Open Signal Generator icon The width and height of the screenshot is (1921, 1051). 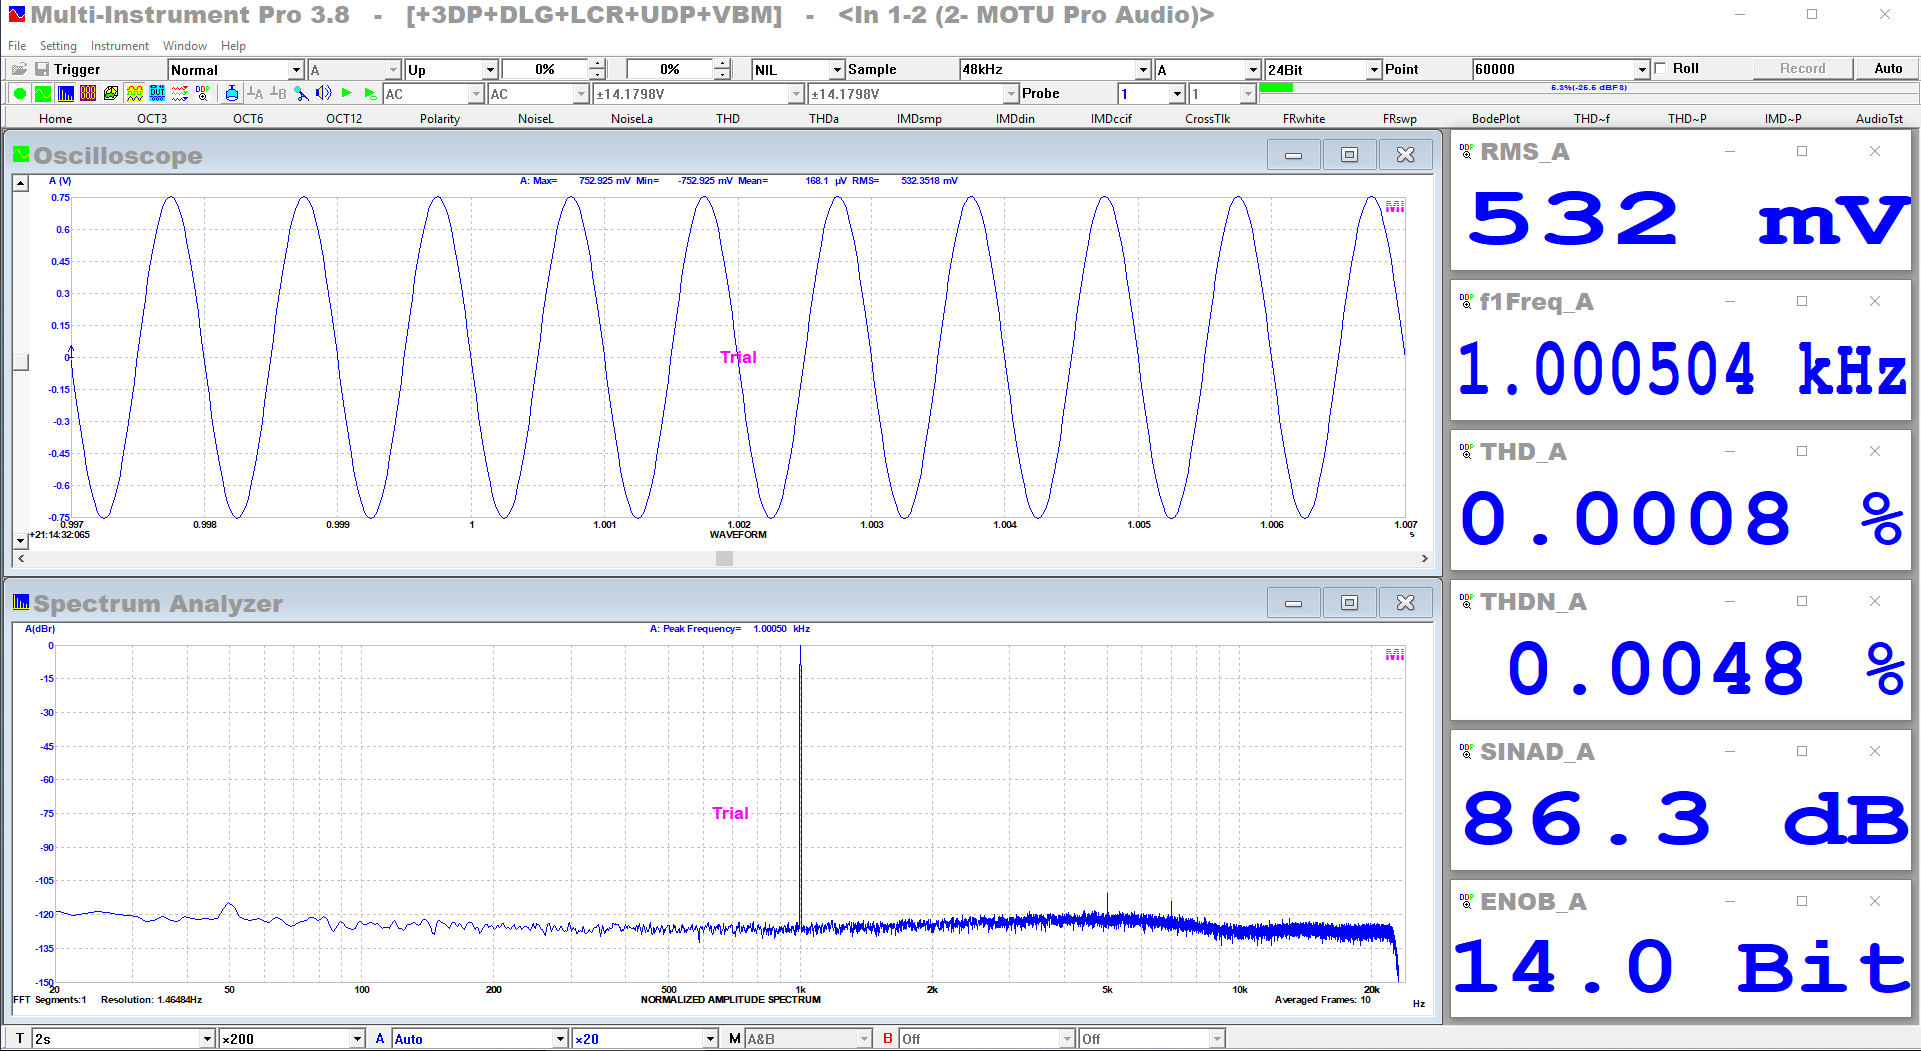coord(134,93)
